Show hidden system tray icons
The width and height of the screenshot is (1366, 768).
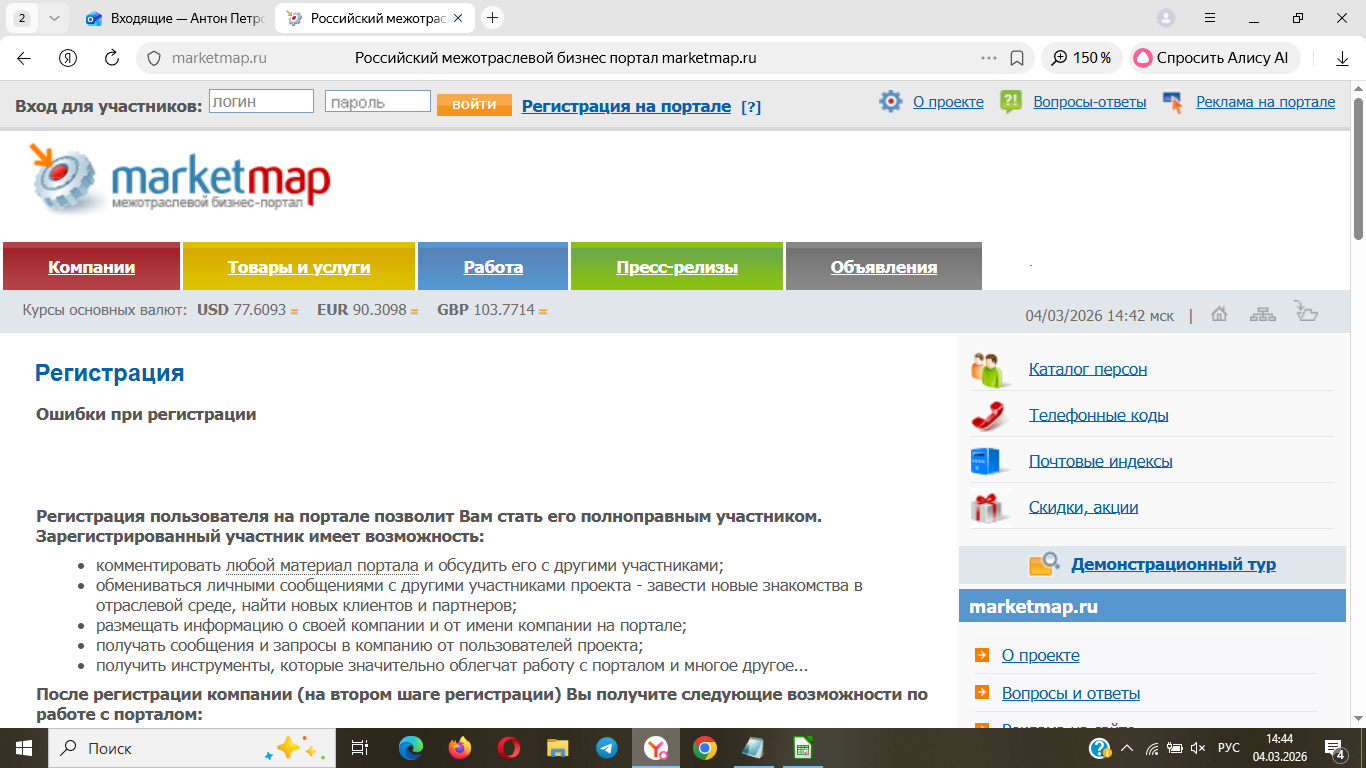[1127, 748]
